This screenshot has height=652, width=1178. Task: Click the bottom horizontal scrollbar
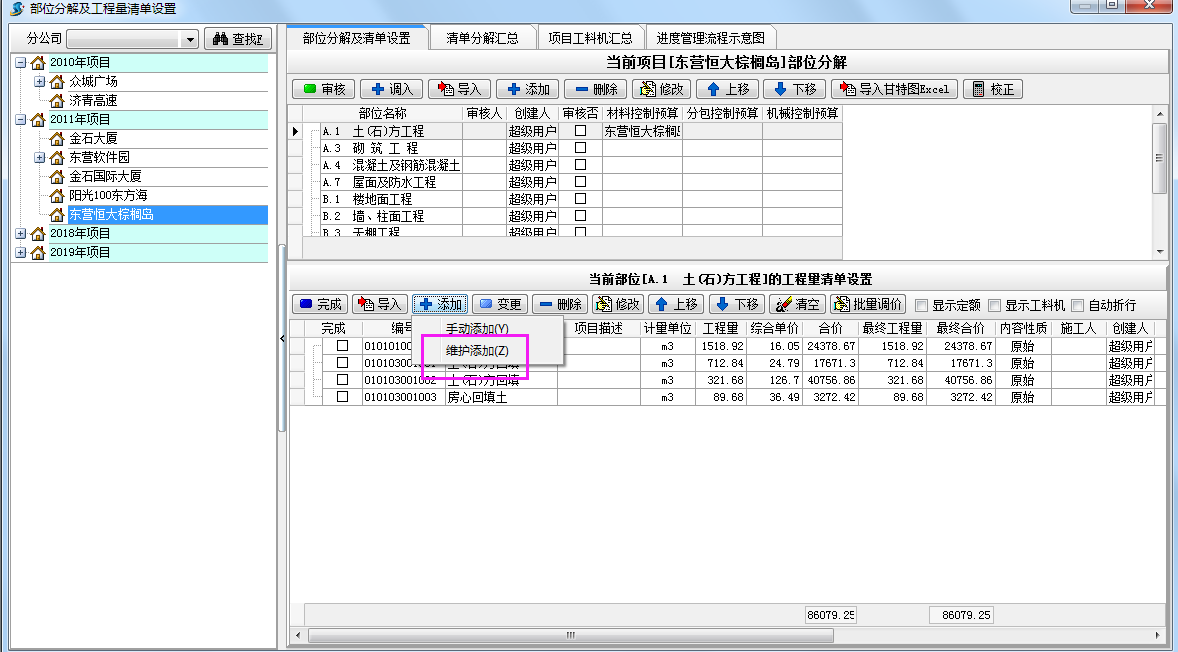[x=570, y=635]
